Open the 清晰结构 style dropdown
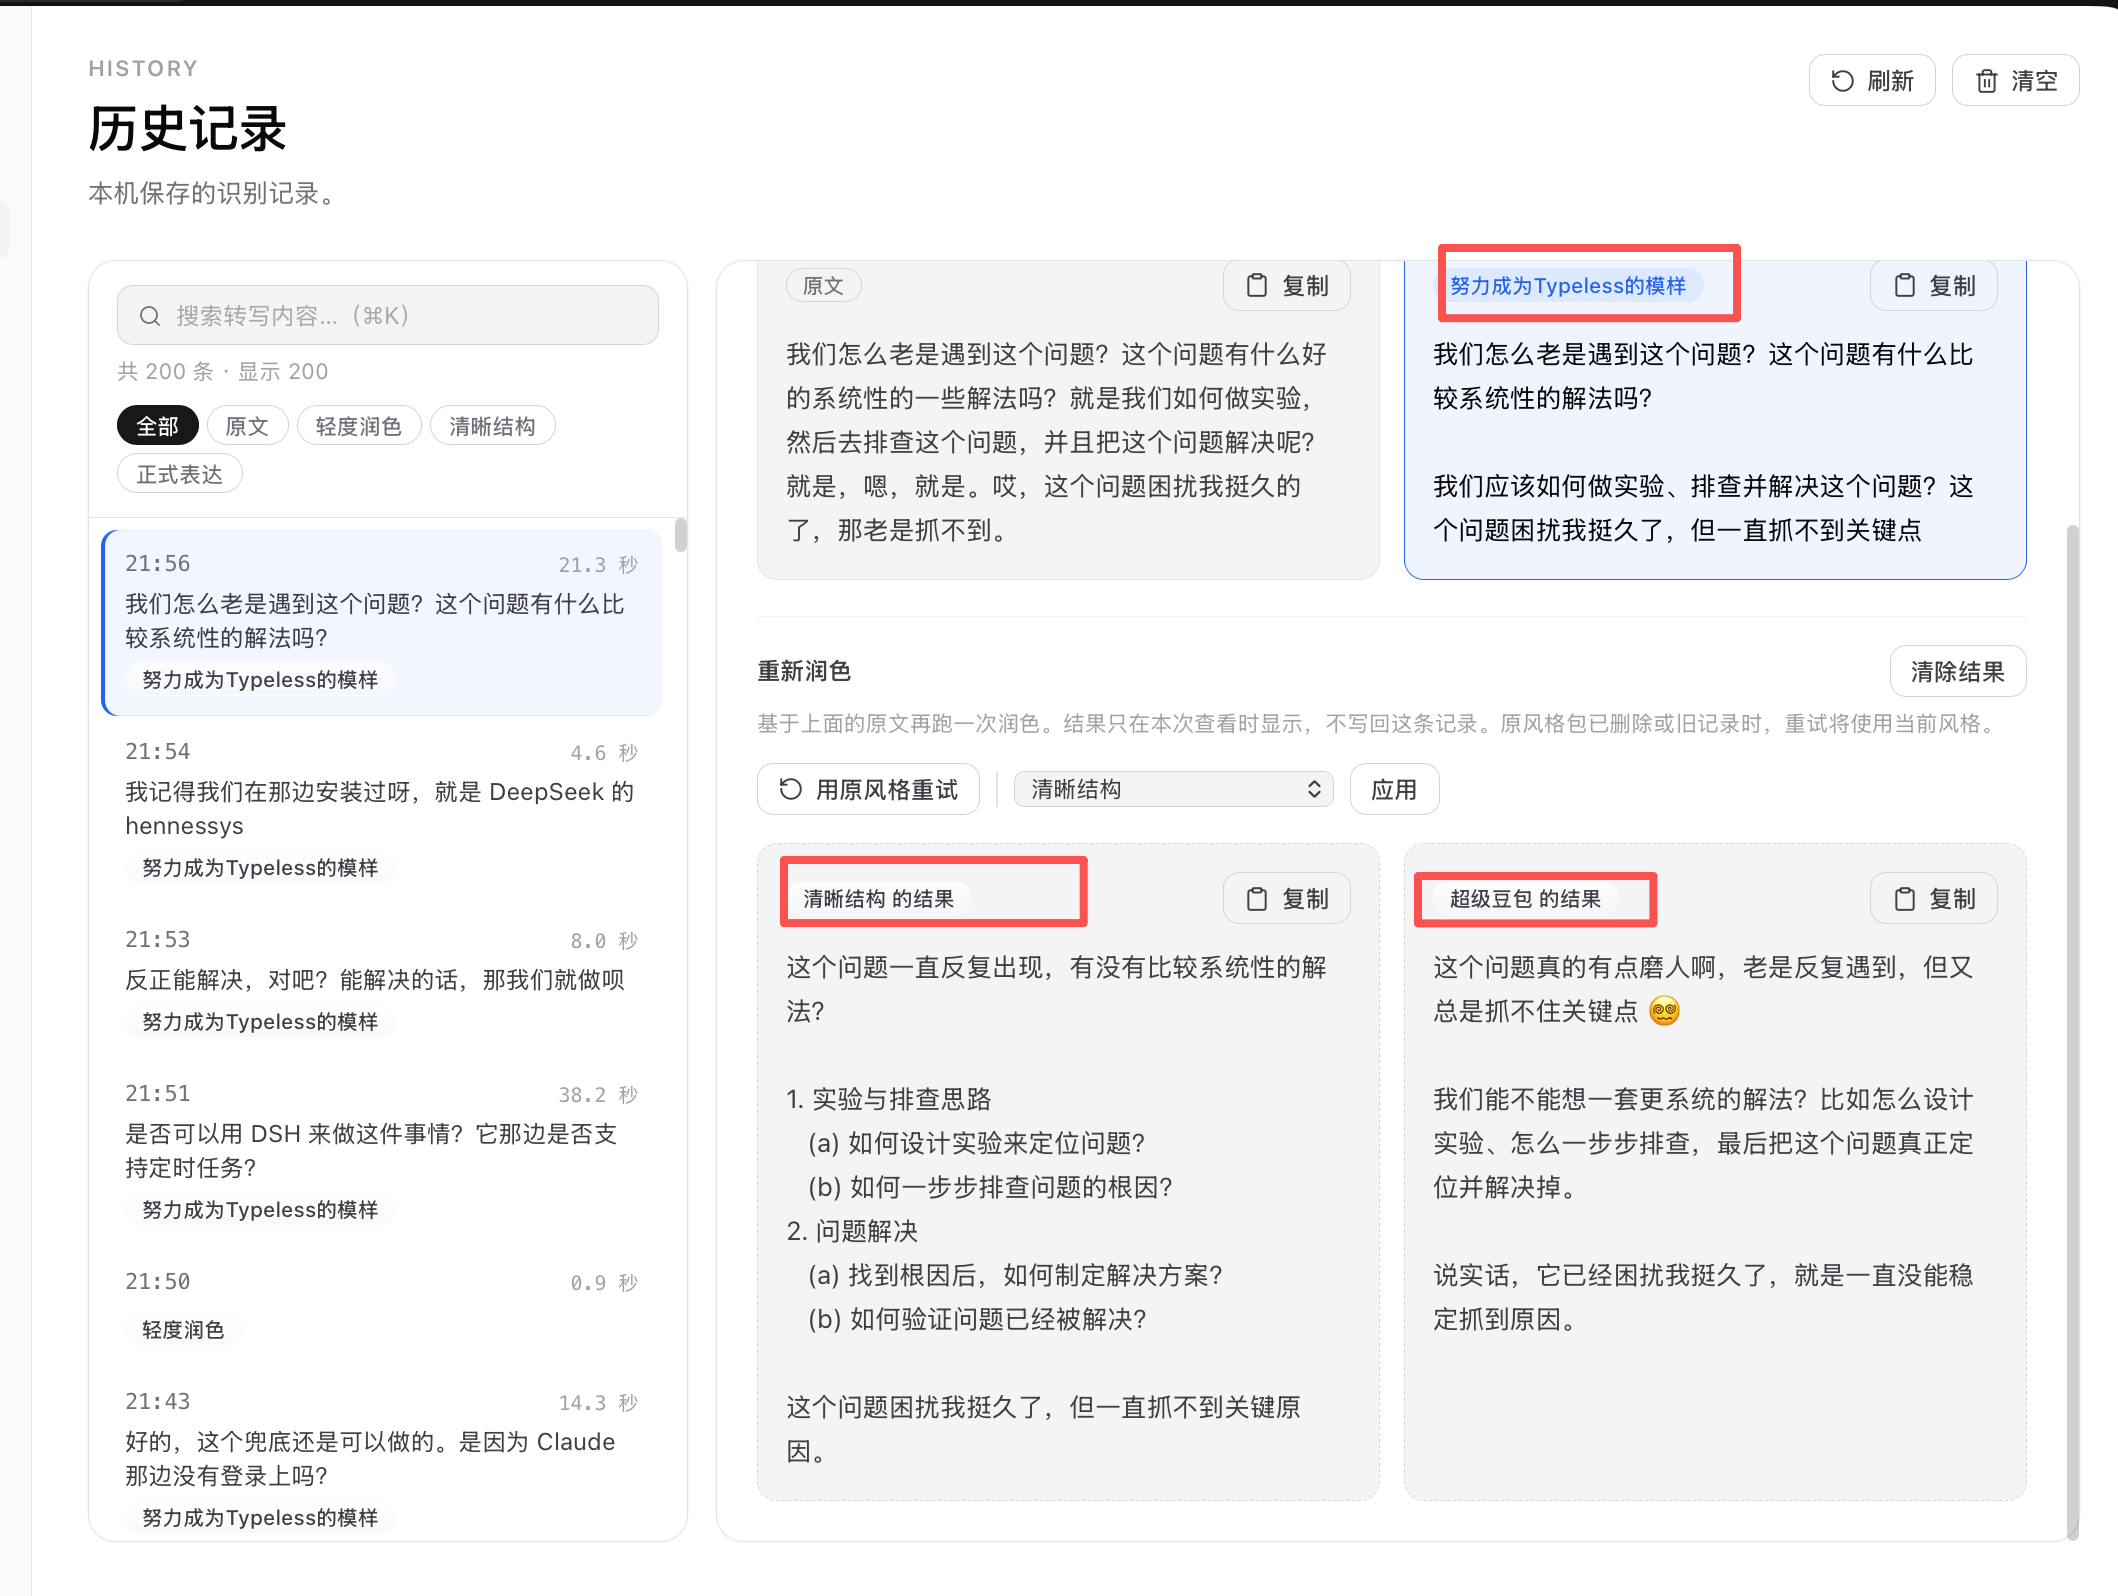The width and height of the screenshot is (2118, 1596). pos(1174,789)
